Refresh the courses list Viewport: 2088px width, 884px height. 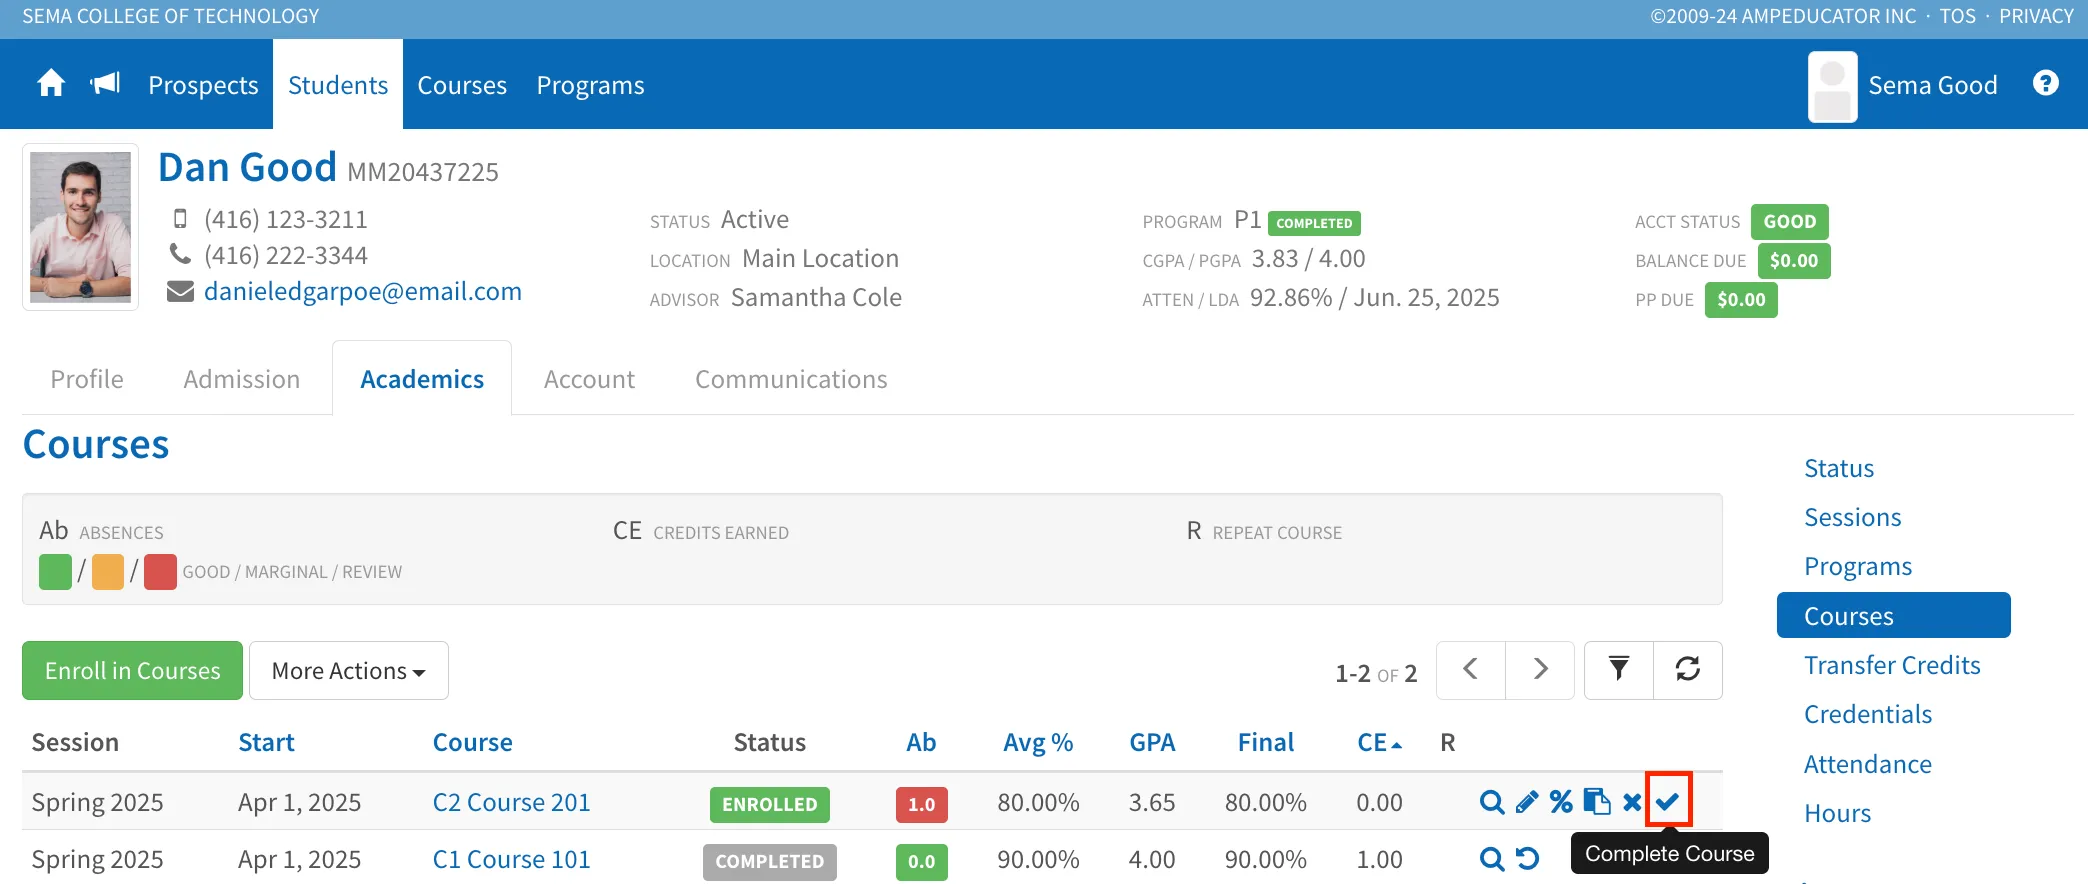click(1688, 670)
